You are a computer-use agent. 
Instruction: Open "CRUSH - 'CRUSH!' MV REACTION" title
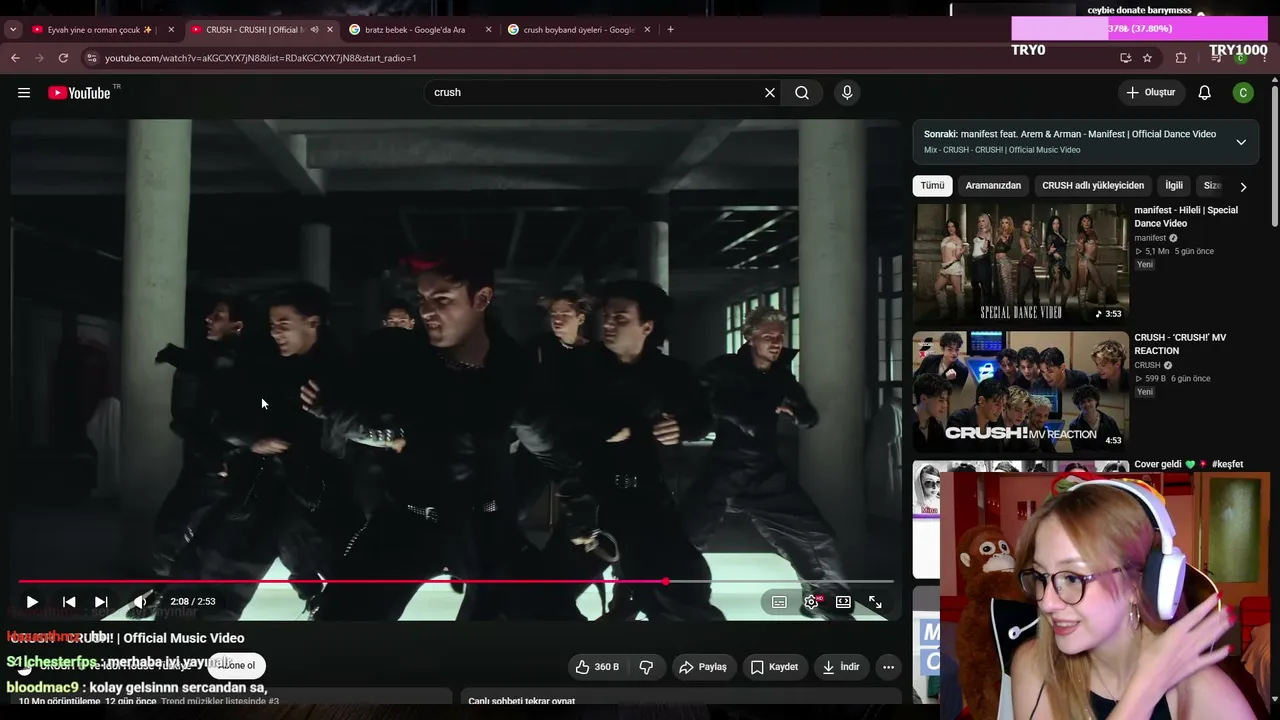[x=1180, y=344]
